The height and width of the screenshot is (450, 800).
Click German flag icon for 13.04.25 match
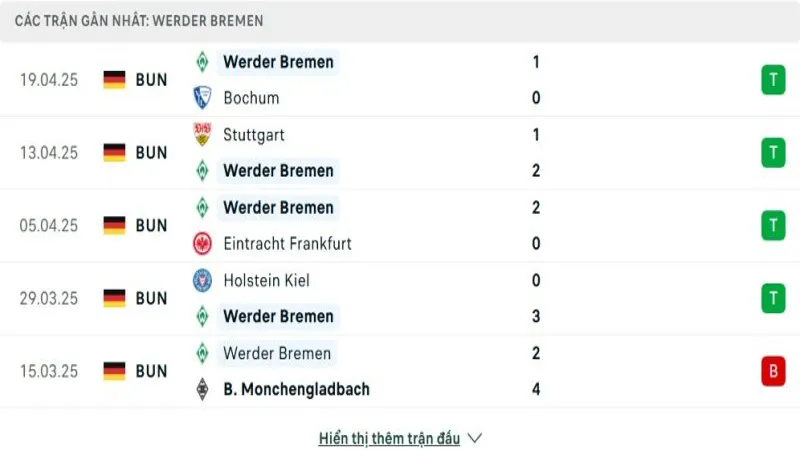114,152
